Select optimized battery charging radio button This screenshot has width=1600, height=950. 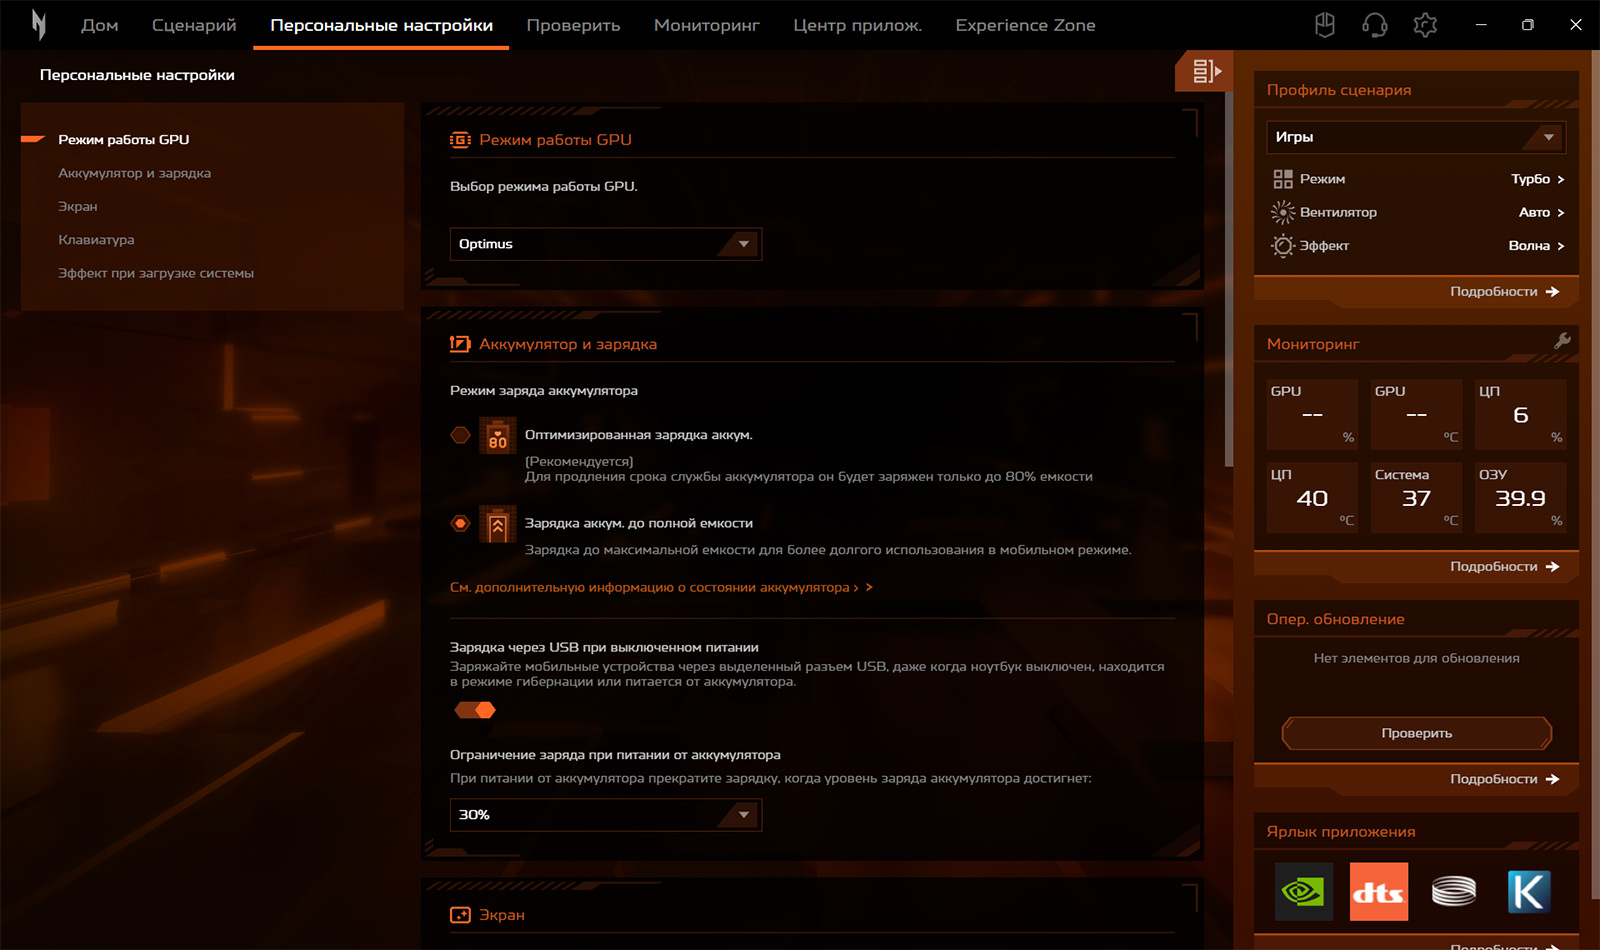(x=460, y=435)
